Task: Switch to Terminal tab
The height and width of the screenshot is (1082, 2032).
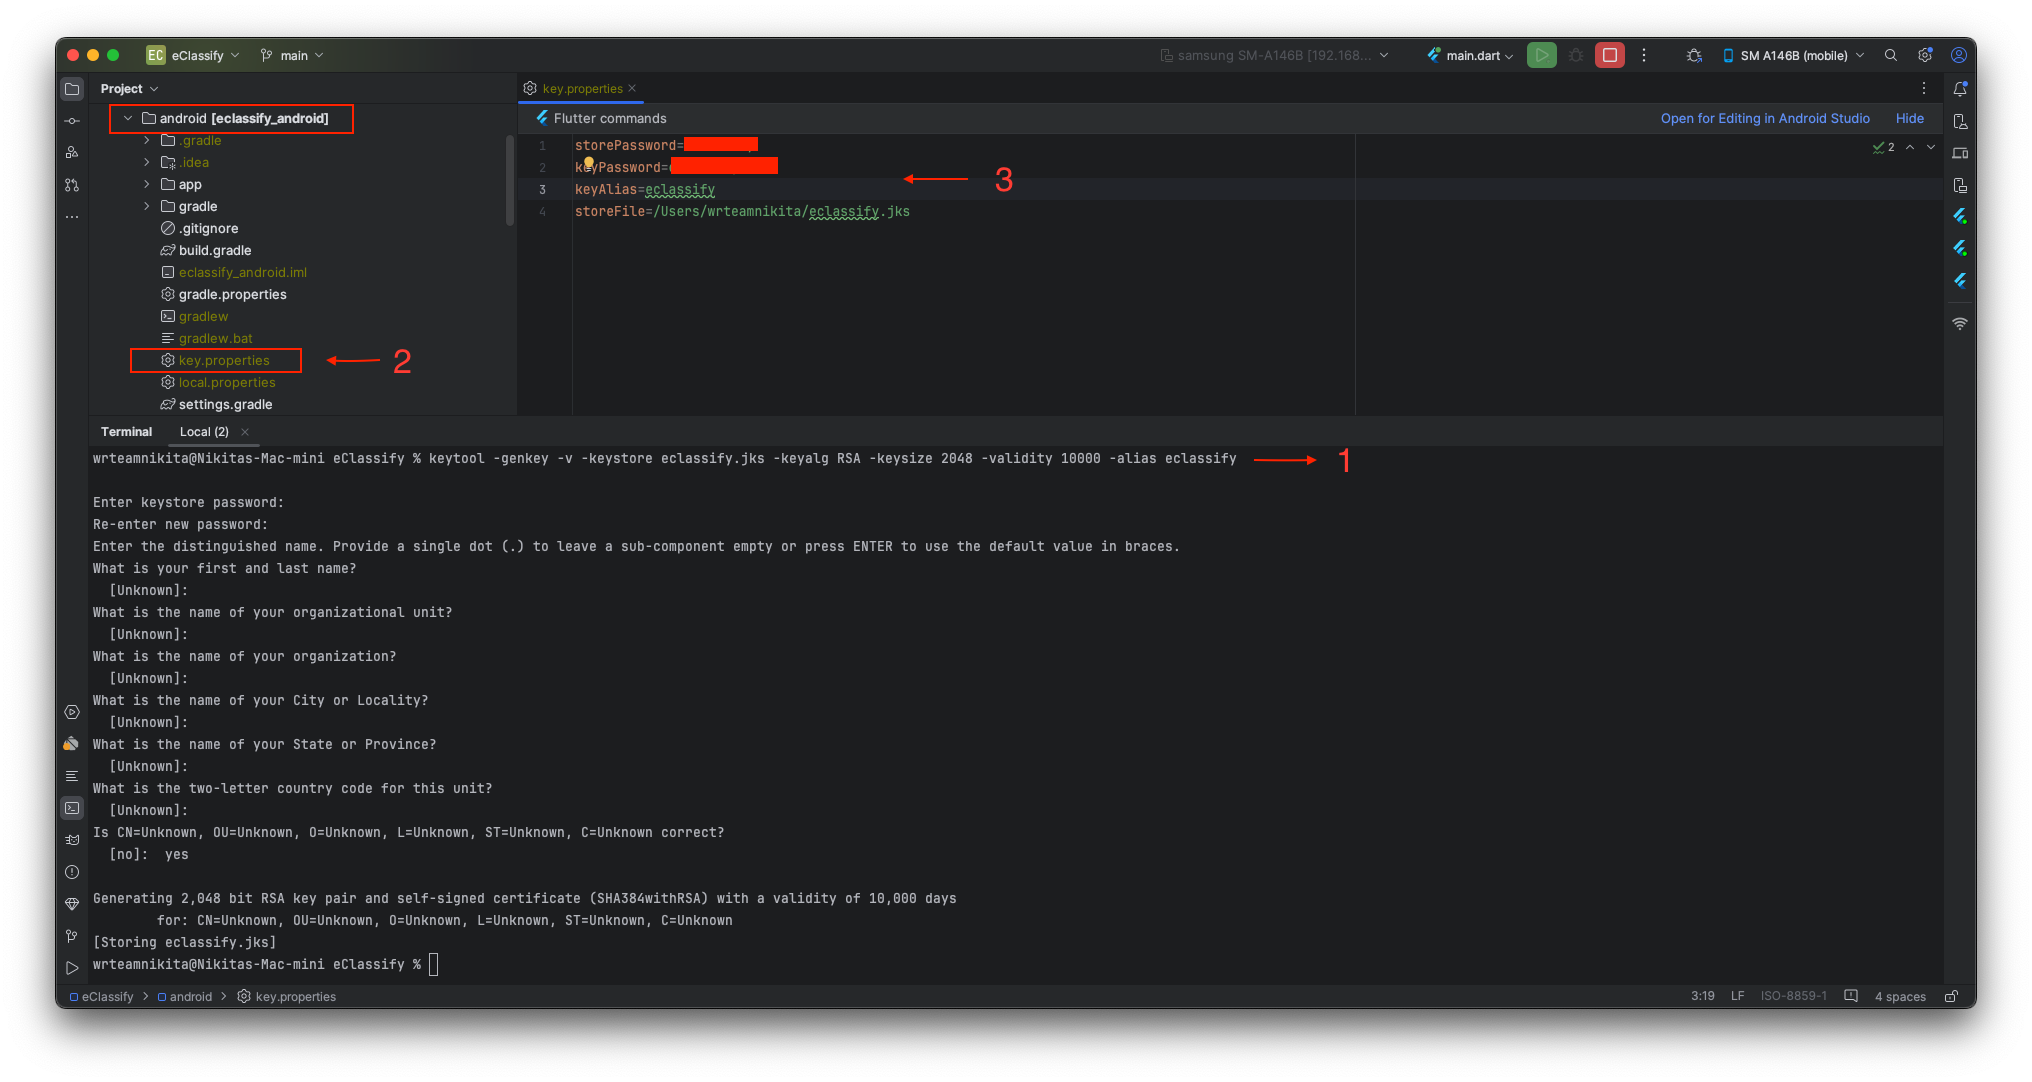Action: tap(126, 430)
